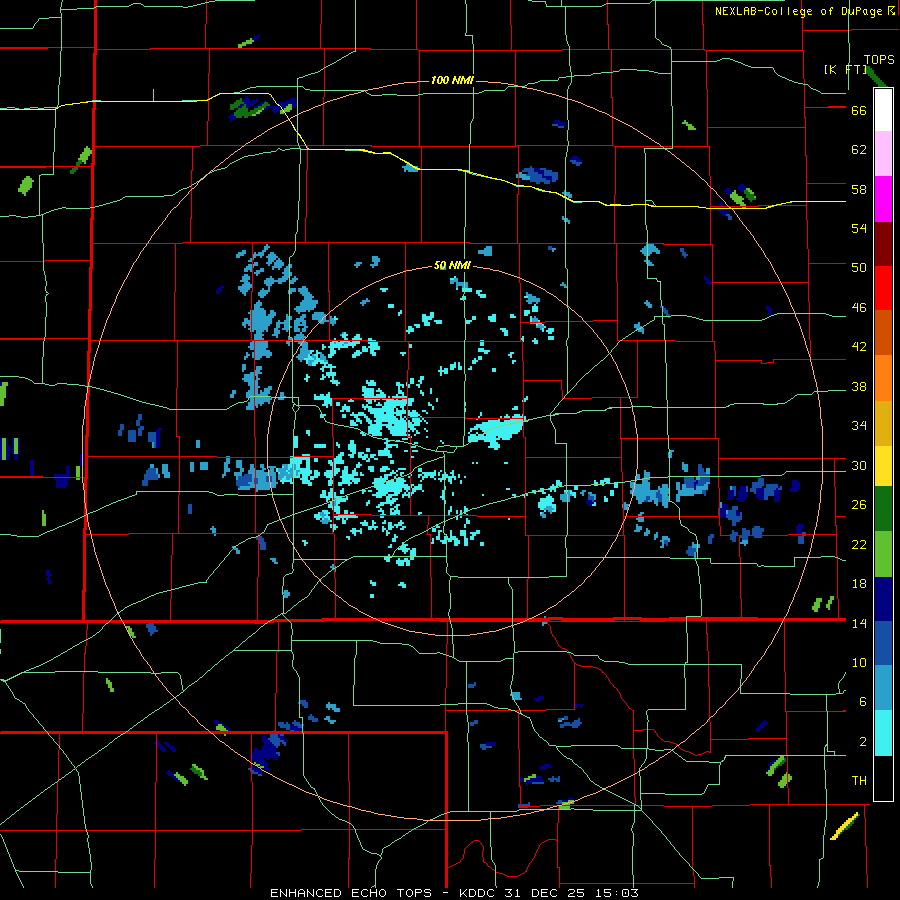This screenshot has height=900, width=900.
Task: Click the light pink legend swatch
Action: tap(883, 153)
